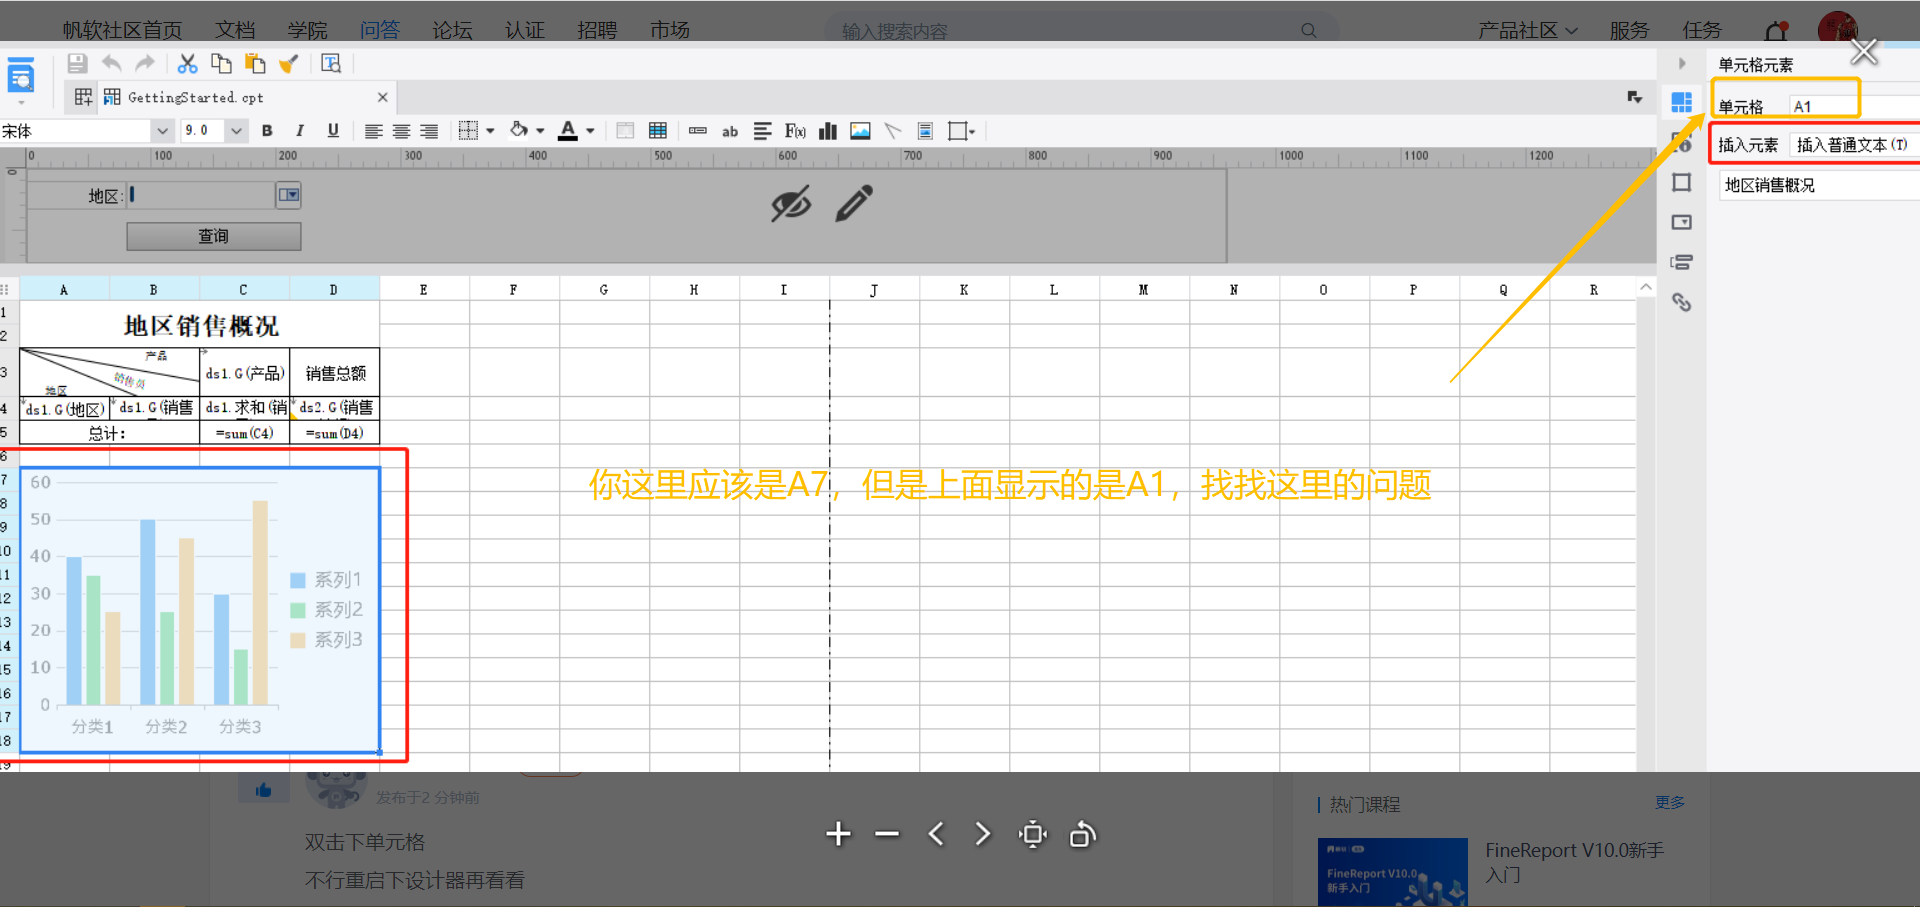Insert slope line icon
This screenshot has height=907, width=1920.
coord(893,131)
